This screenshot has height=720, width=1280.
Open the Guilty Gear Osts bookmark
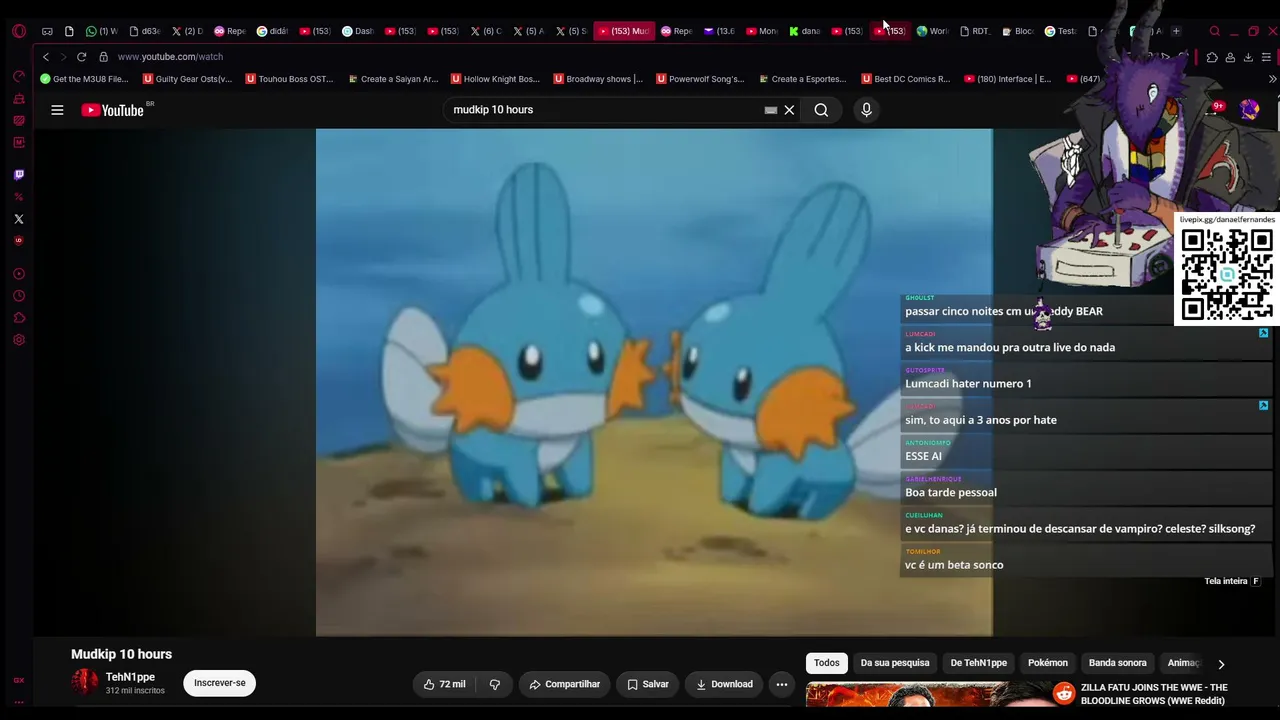(x=187, y=79)
